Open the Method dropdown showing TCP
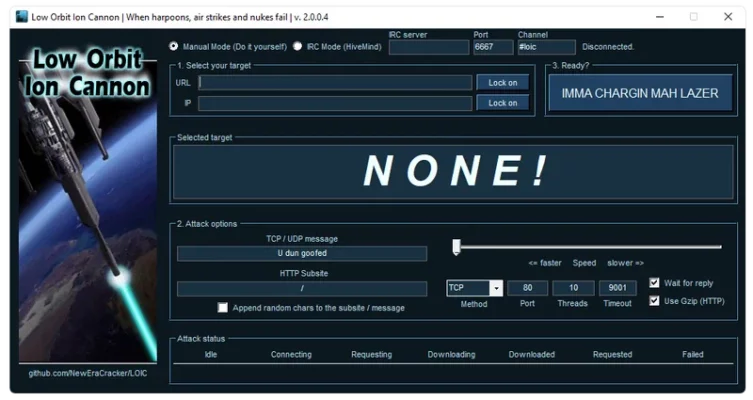753x400 pixels. pyautogui.click(x=474, y=288)
